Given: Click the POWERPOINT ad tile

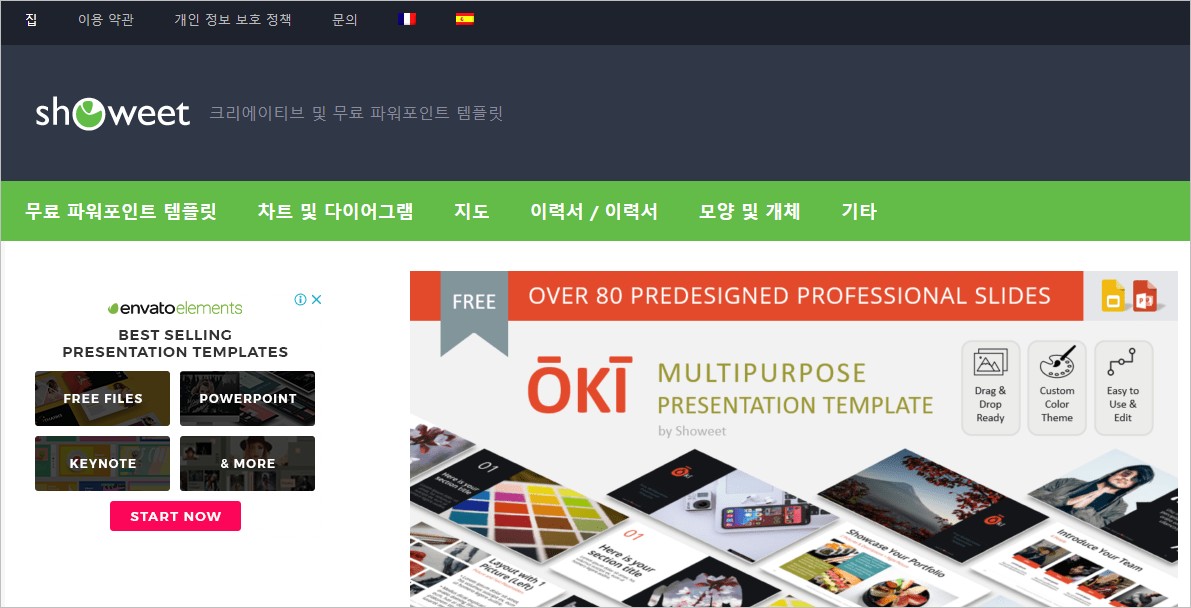Looking at the screenshot, I should [x=248, y=398].
